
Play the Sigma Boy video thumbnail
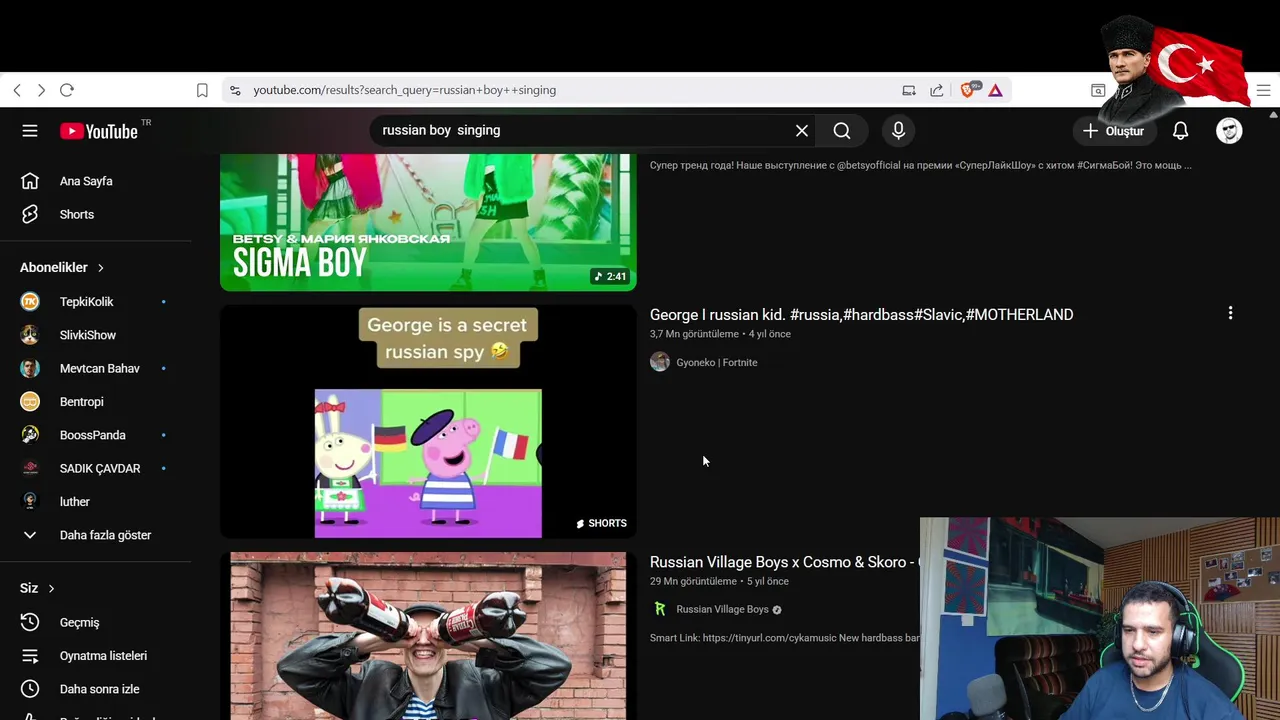[428, 222]
